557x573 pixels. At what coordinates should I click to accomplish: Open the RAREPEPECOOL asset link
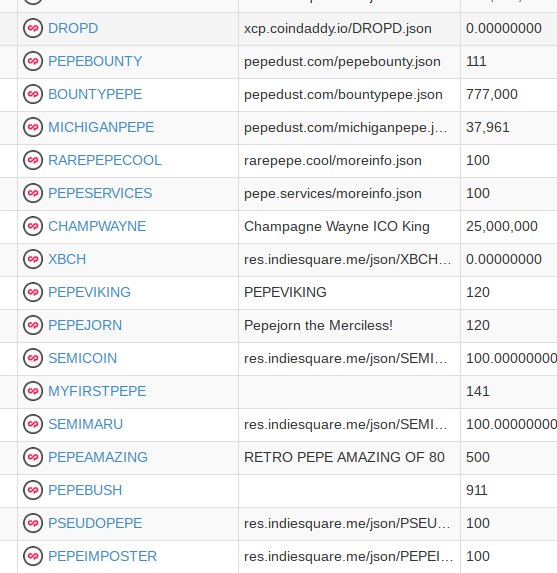coord(105,160)
